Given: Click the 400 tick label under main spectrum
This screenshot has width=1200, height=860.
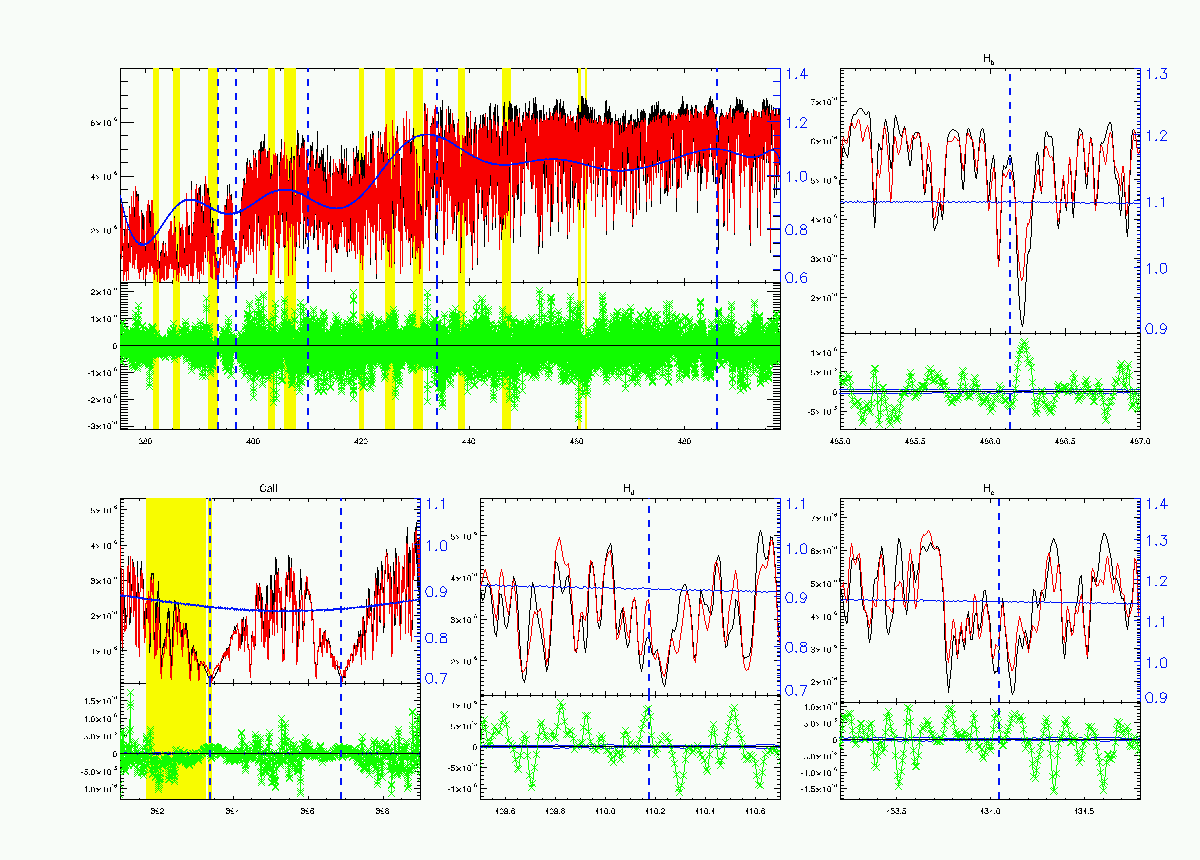Looking at the screenshot, I should click(x=252, y=439).
